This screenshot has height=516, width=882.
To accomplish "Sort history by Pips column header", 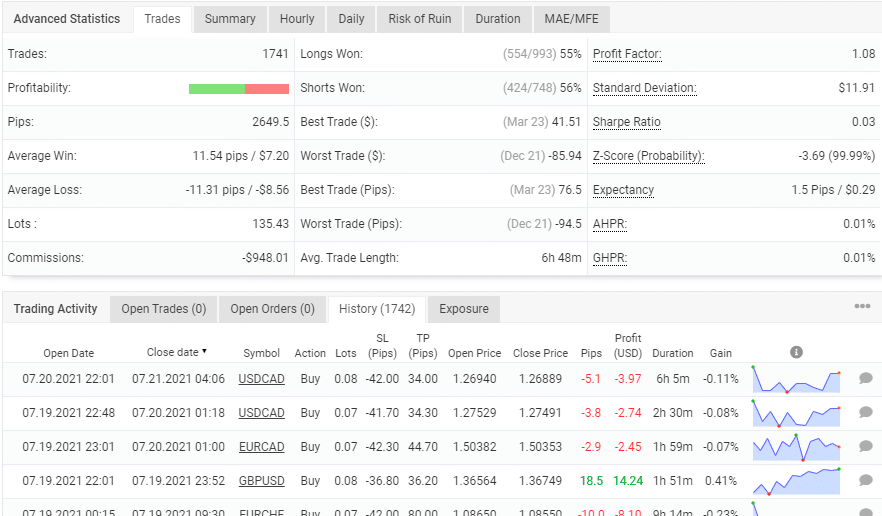I will pyautogui.click(x=591, y=353).
